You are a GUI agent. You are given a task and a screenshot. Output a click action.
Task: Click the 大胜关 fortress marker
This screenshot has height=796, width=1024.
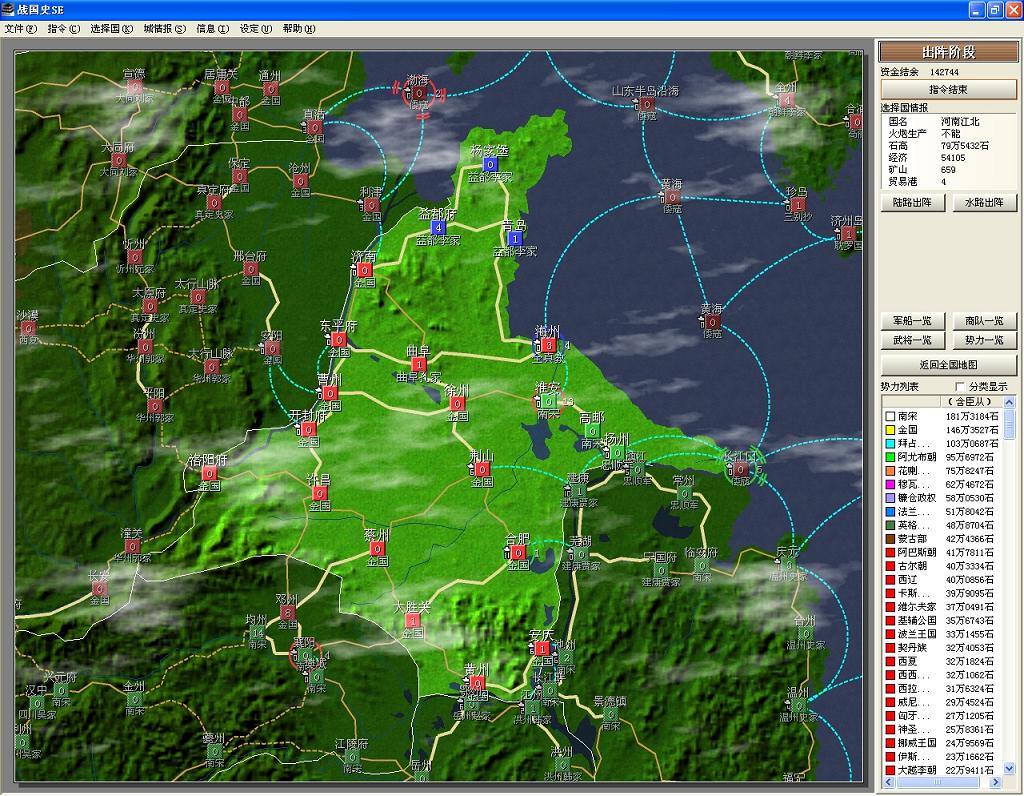[x=412, y=621]
